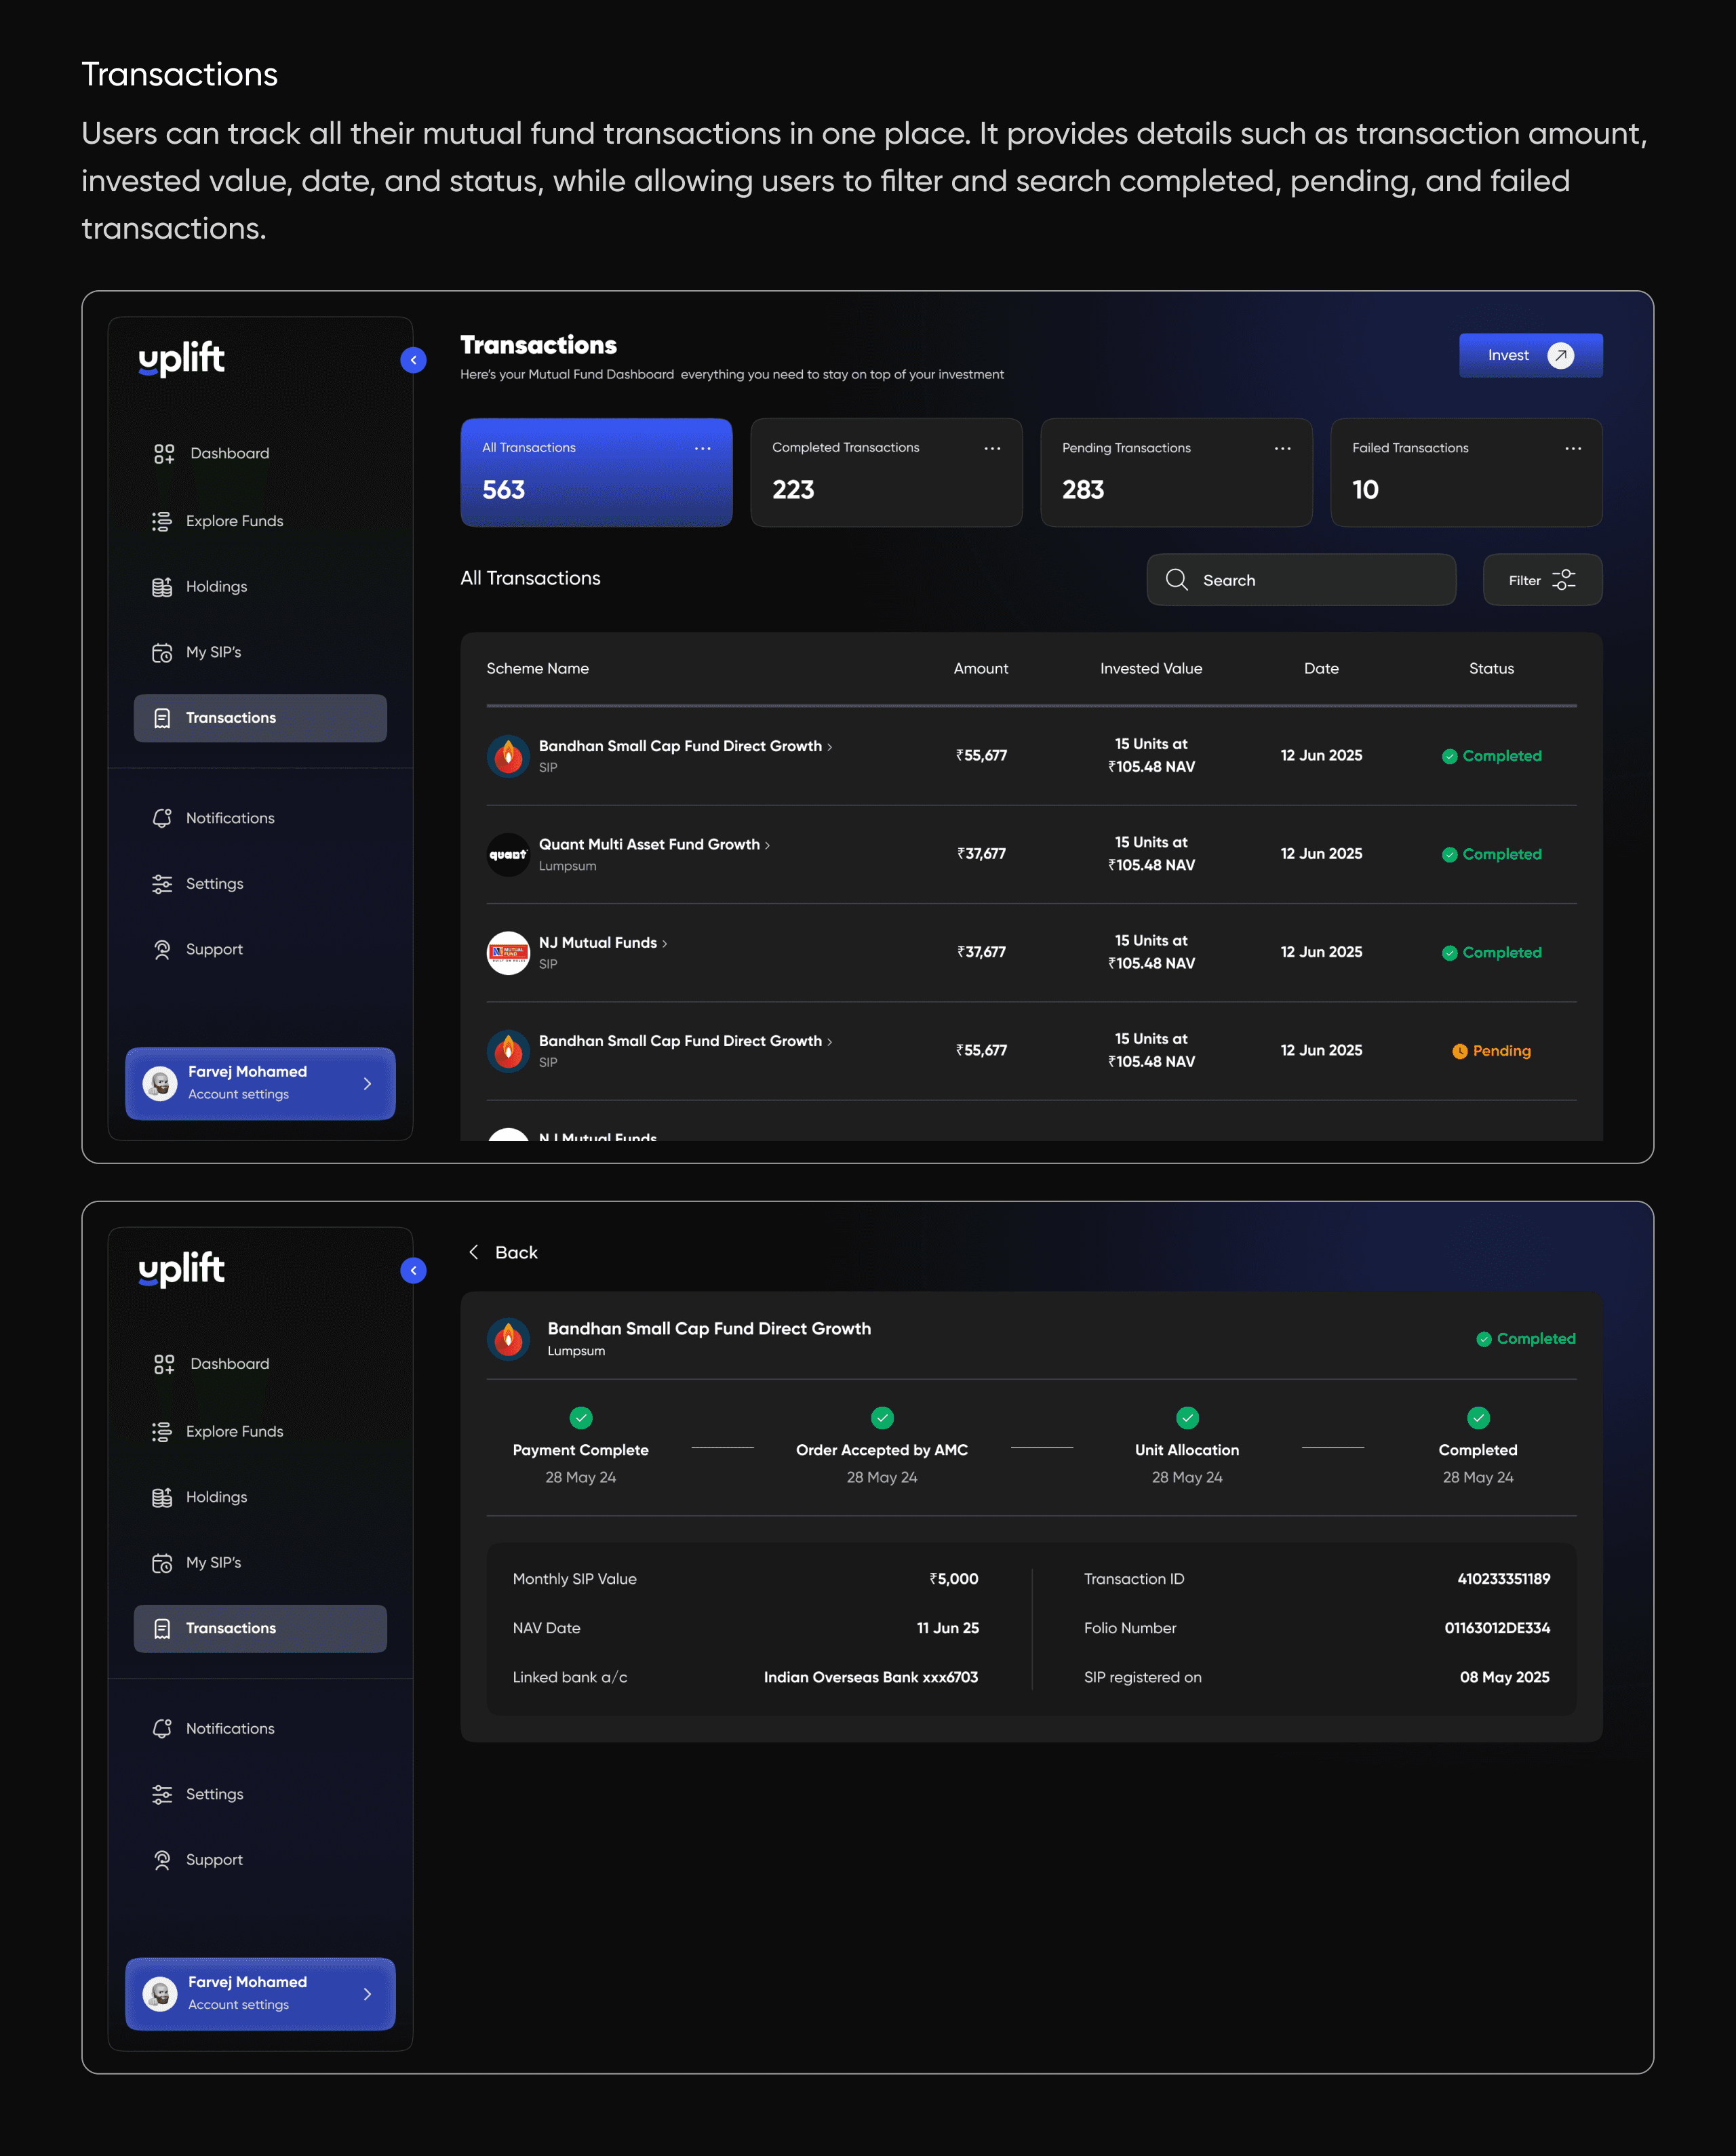The width and height of the screenshot is (1736, 2156).
Task: Open the All Transactions card three-dot menu
Action: pyautogui.click(x=703, y=448)
